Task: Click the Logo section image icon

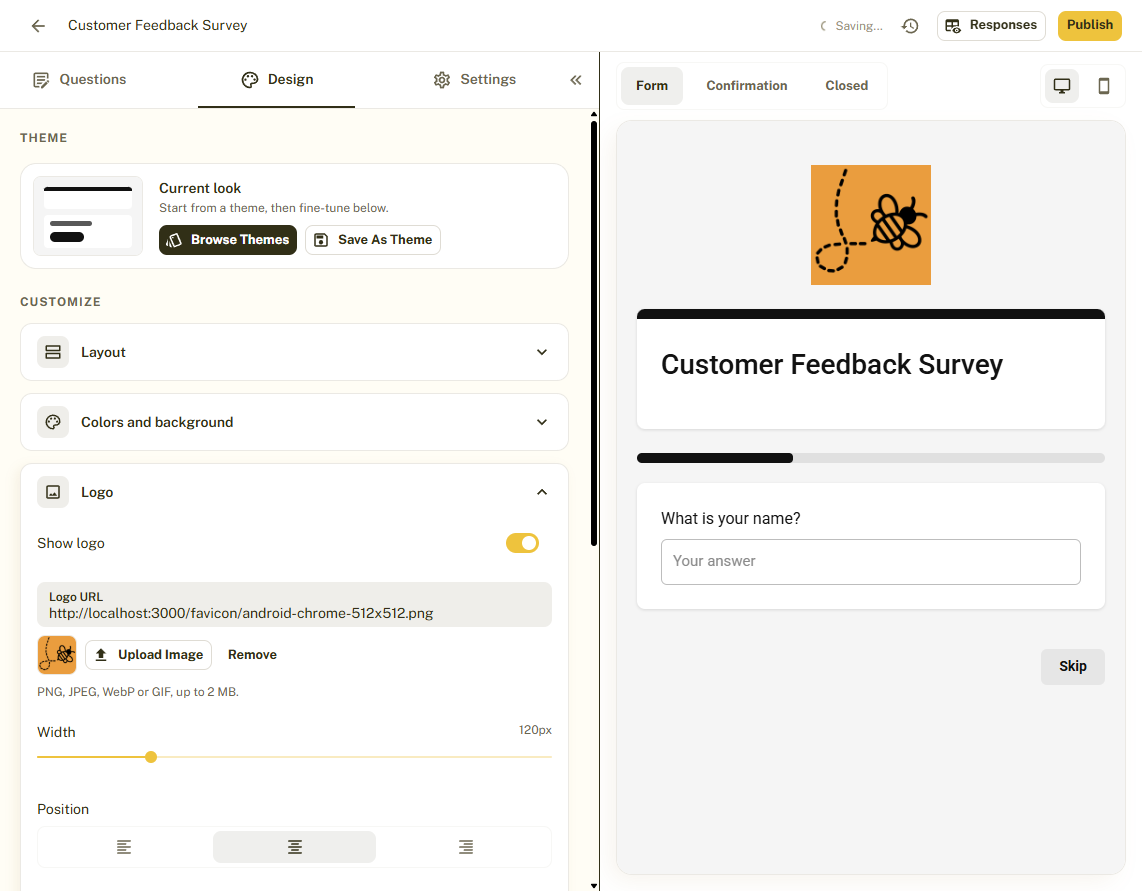Action: point(53,492)
